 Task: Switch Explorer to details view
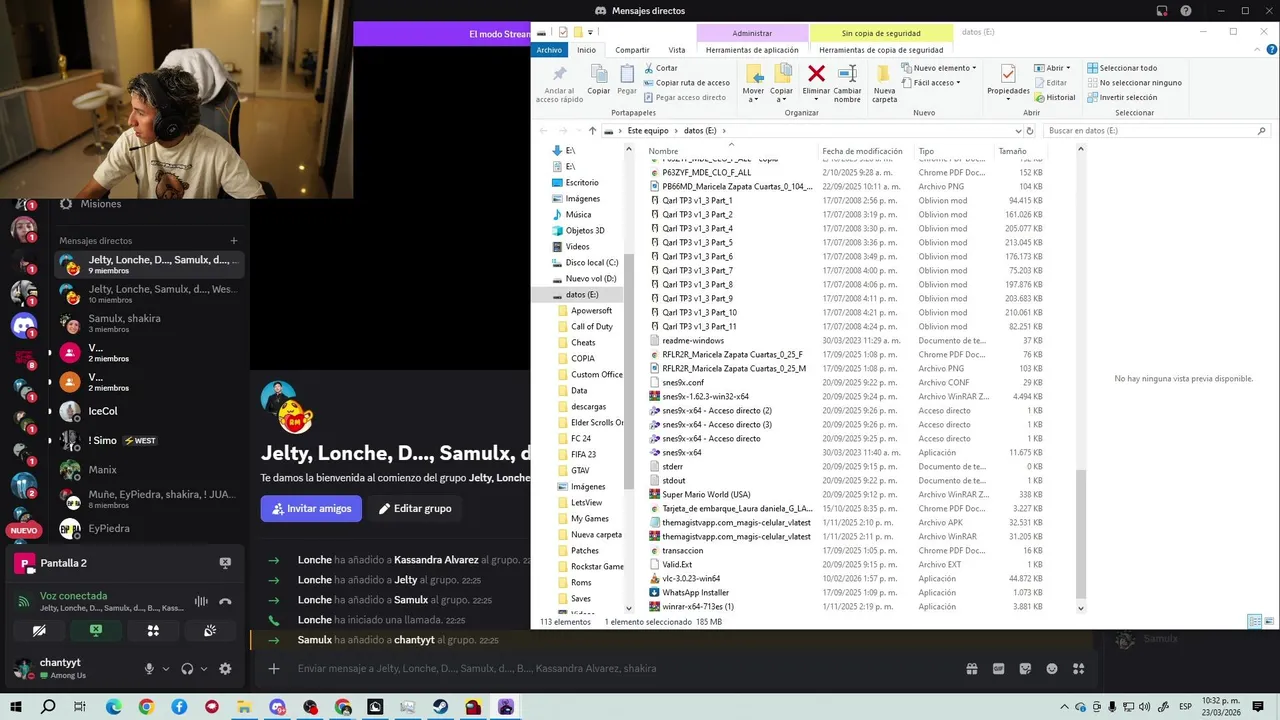1254,622
